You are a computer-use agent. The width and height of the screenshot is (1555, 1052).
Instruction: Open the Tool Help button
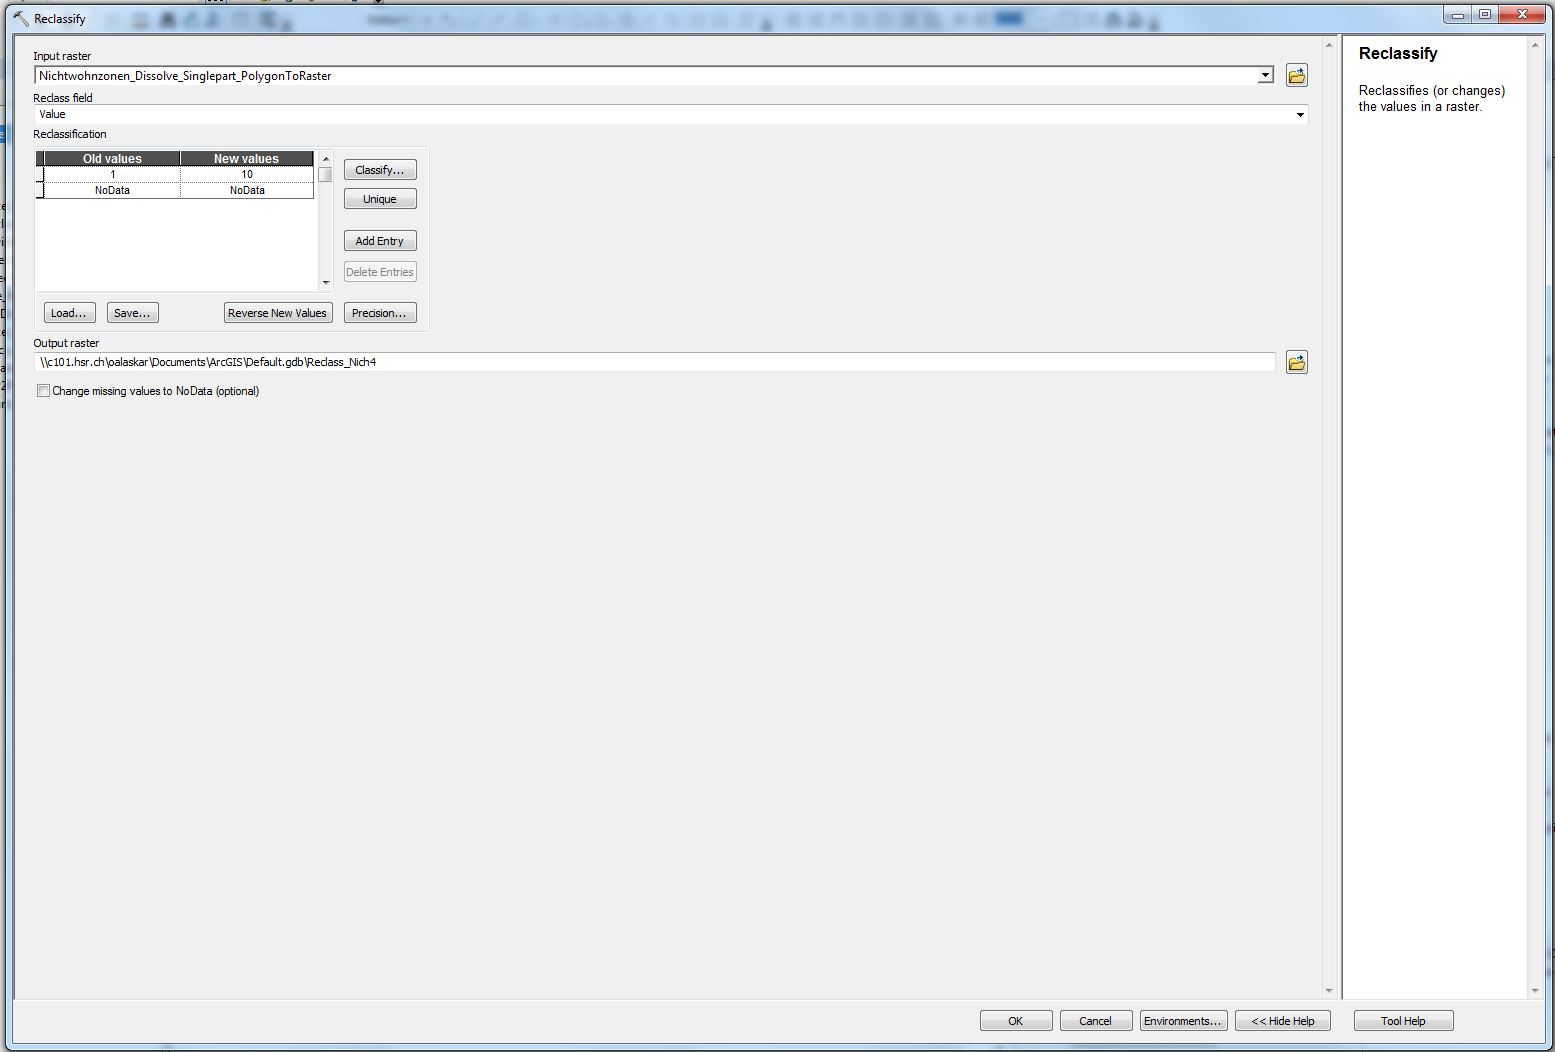1403,1021
